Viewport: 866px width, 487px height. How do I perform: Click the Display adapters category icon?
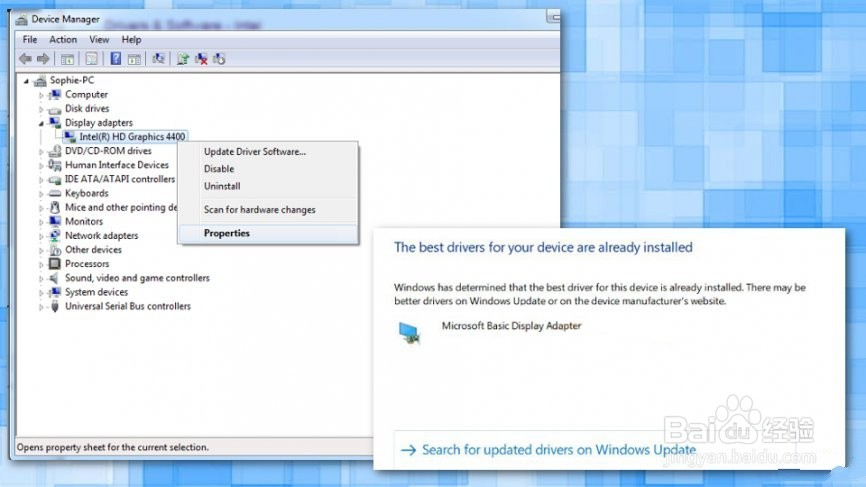tap(55, 123)
